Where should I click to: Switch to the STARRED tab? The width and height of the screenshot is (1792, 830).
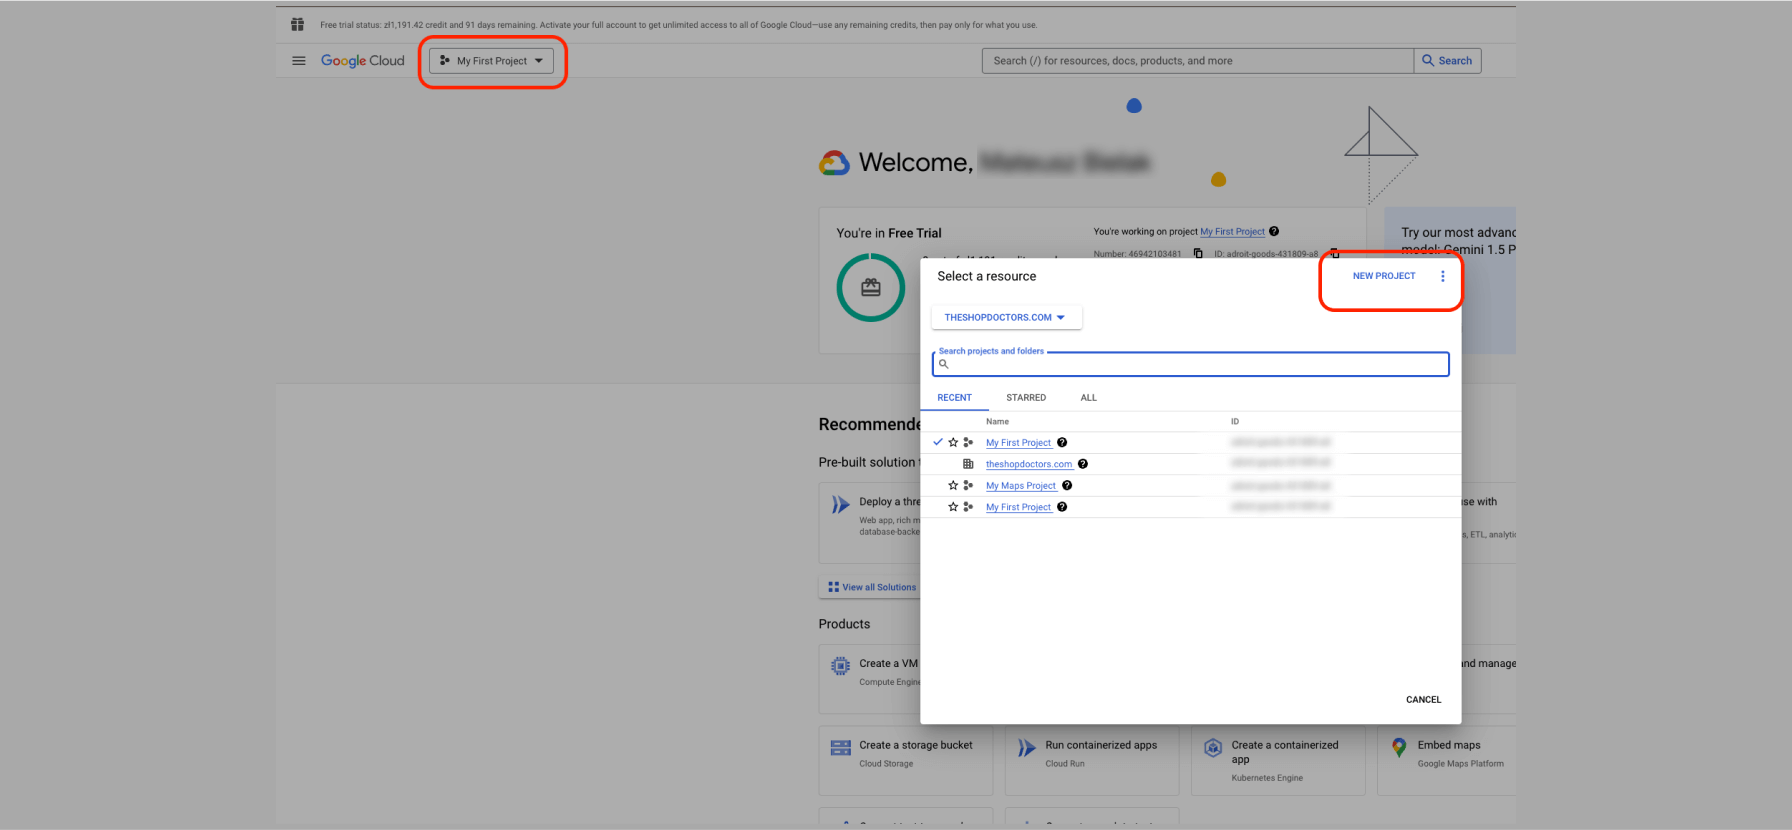coord(1026,398)
